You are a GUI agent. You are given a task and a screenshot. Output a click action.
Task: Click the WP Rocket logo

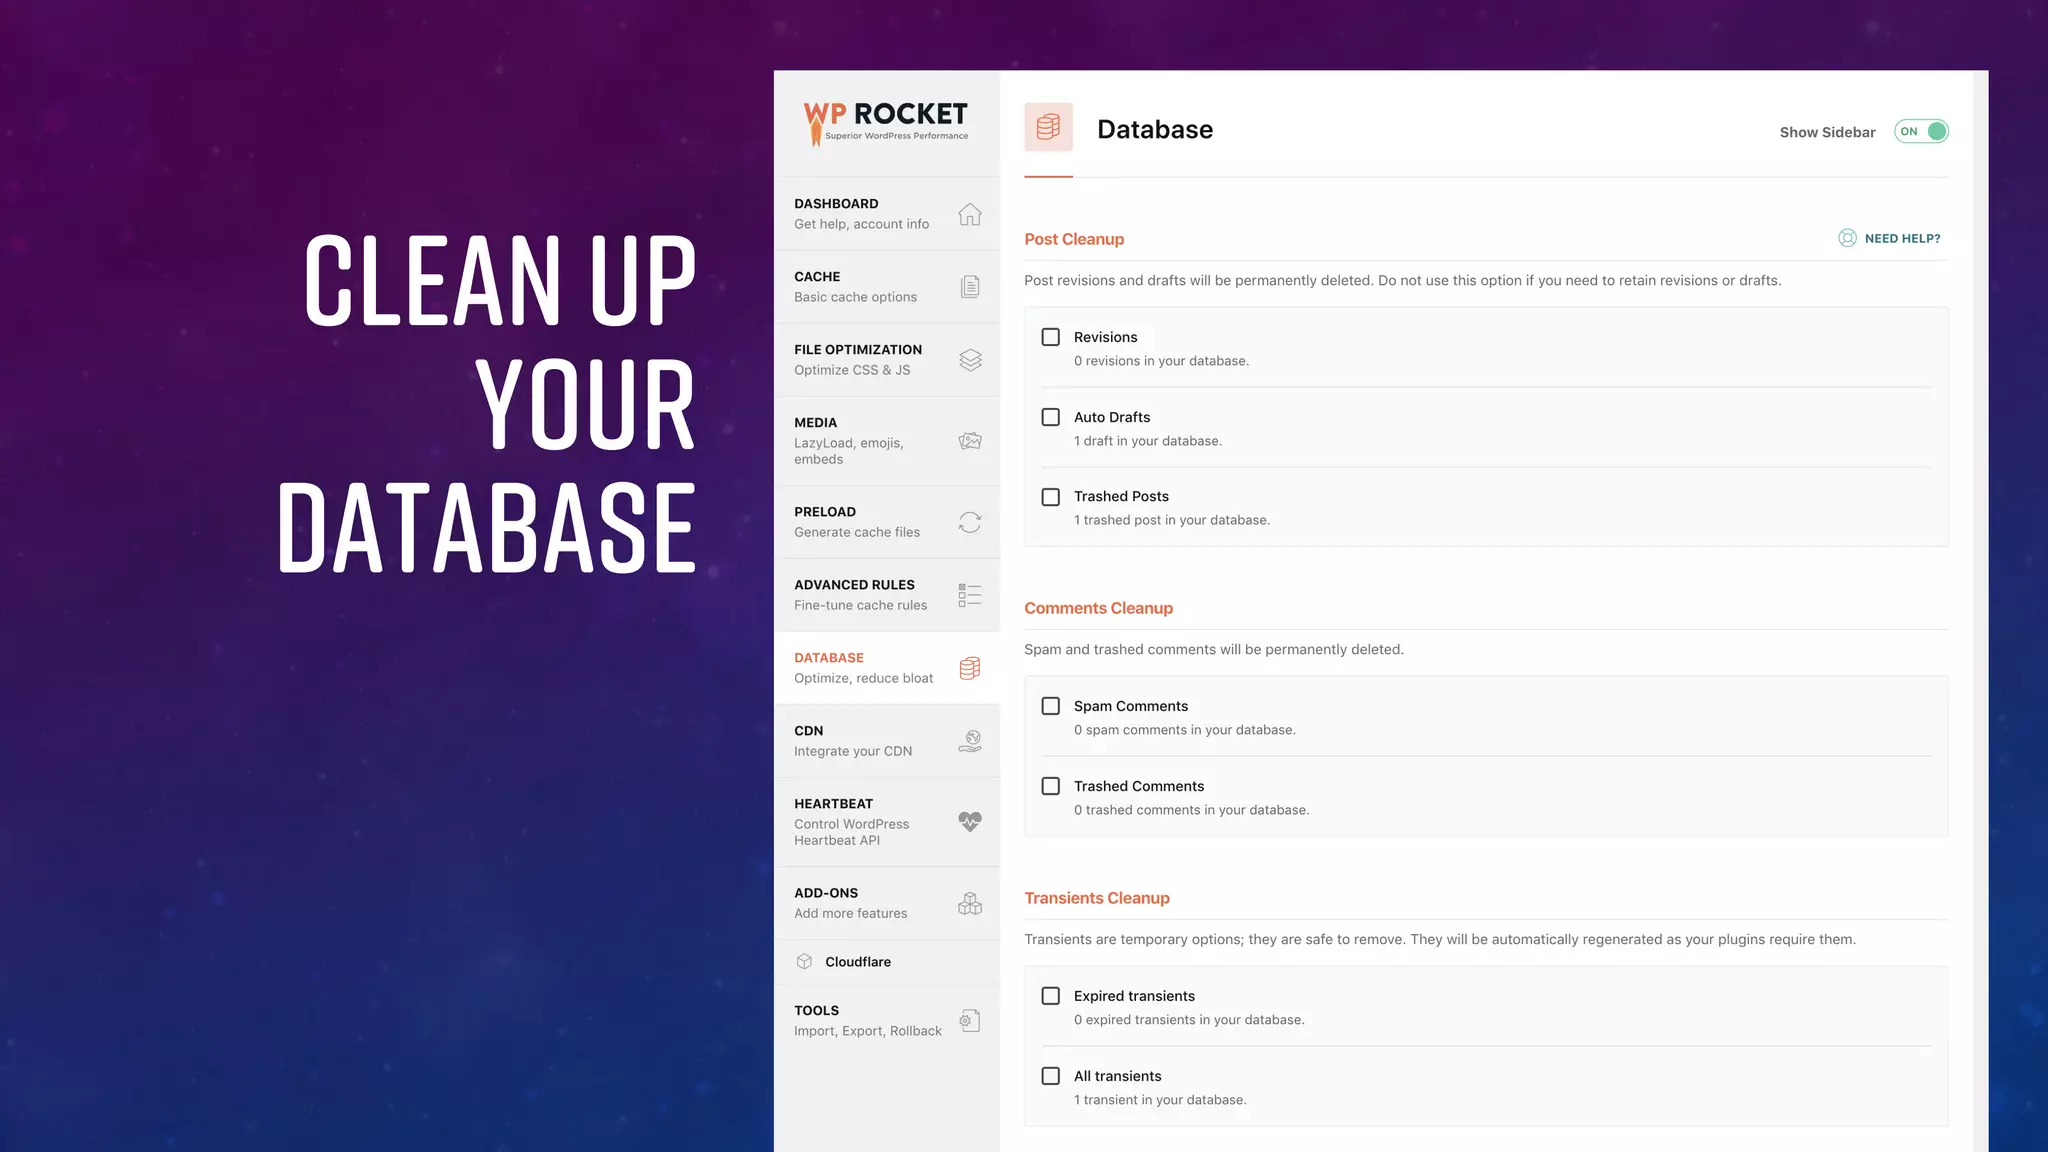tap(886, 123)
